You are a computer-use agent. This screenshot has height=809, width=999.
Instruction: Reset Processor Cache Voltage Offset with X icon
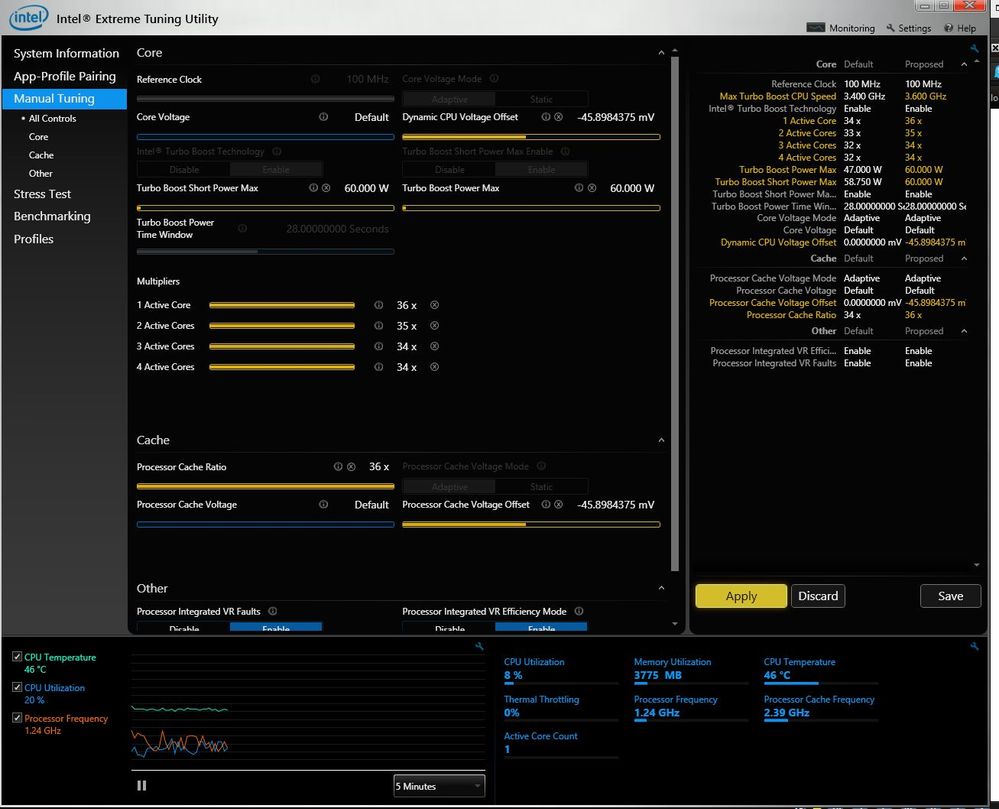tap(558, 505)
